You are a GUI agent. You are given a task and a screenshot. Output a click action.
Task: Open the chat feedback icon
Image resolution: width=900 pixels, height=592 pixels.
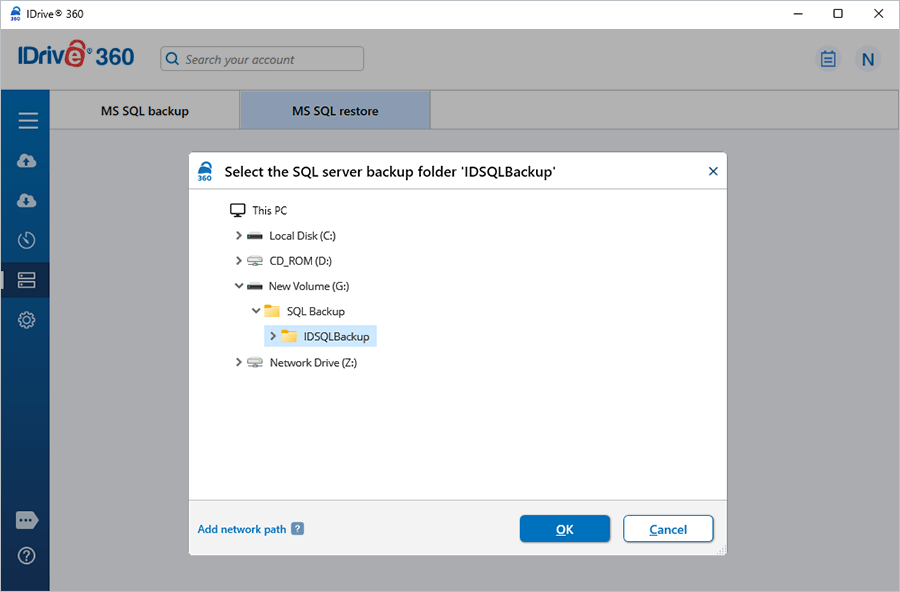(x=27, y=521)
